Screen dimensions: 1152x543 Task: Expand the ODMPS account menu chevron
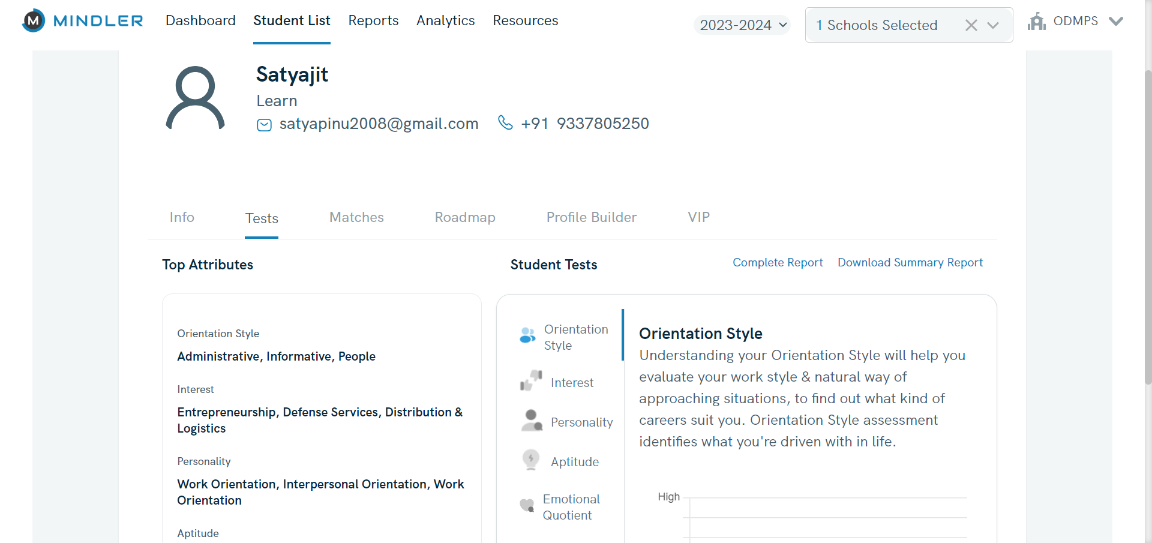pos(1116,22)
